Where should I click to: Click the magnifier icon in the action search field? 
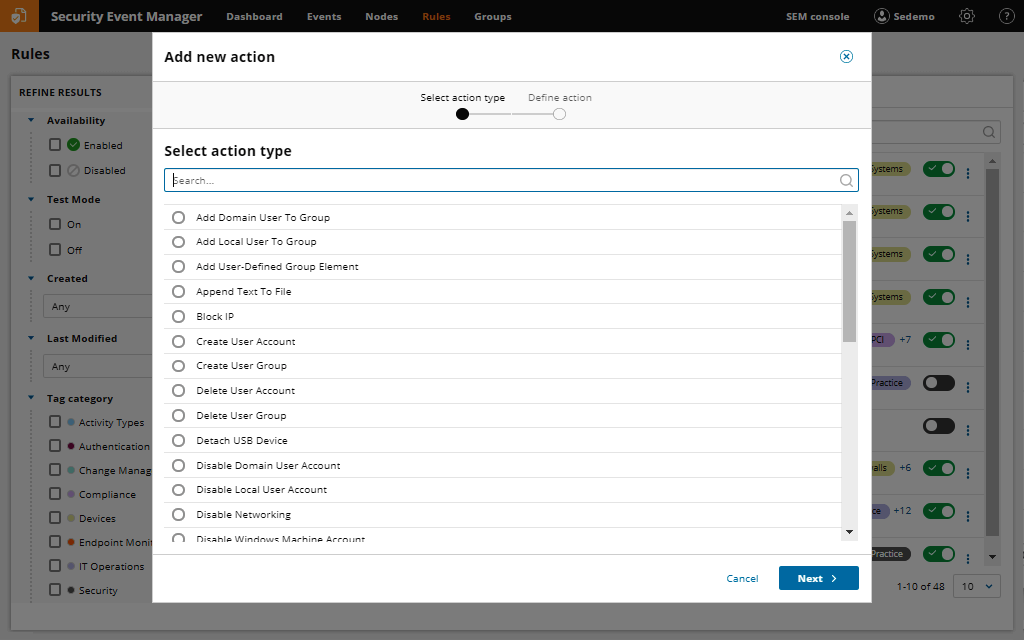tap(846, 180)
